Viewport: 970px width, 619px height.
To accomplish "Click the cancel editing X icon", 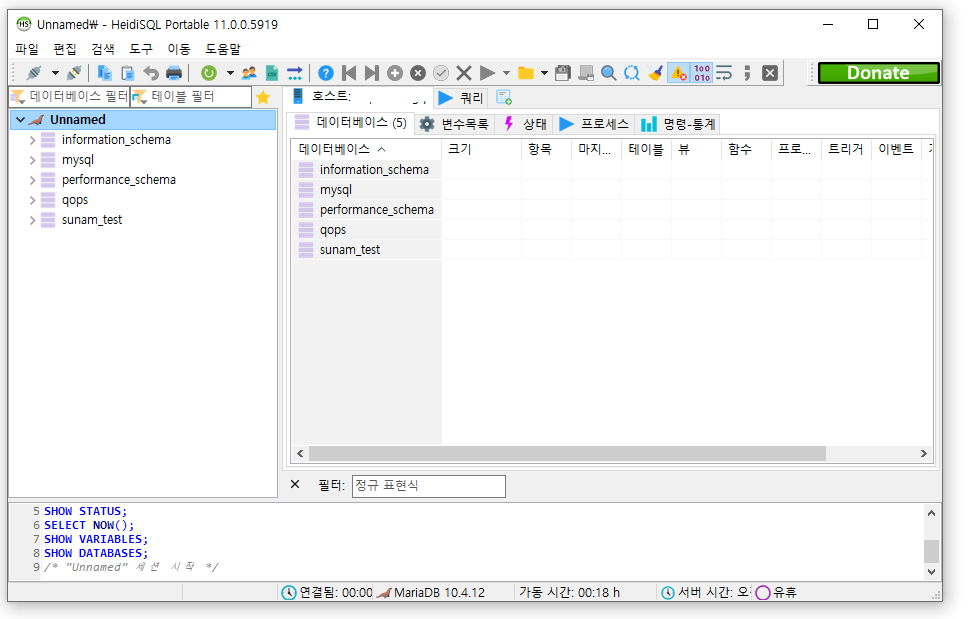I will 464,73.
